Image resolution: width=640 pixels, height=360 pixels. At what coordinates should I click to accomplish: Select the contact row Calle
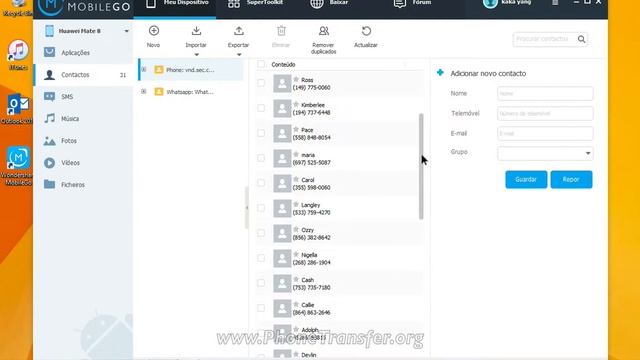[340, 309]
